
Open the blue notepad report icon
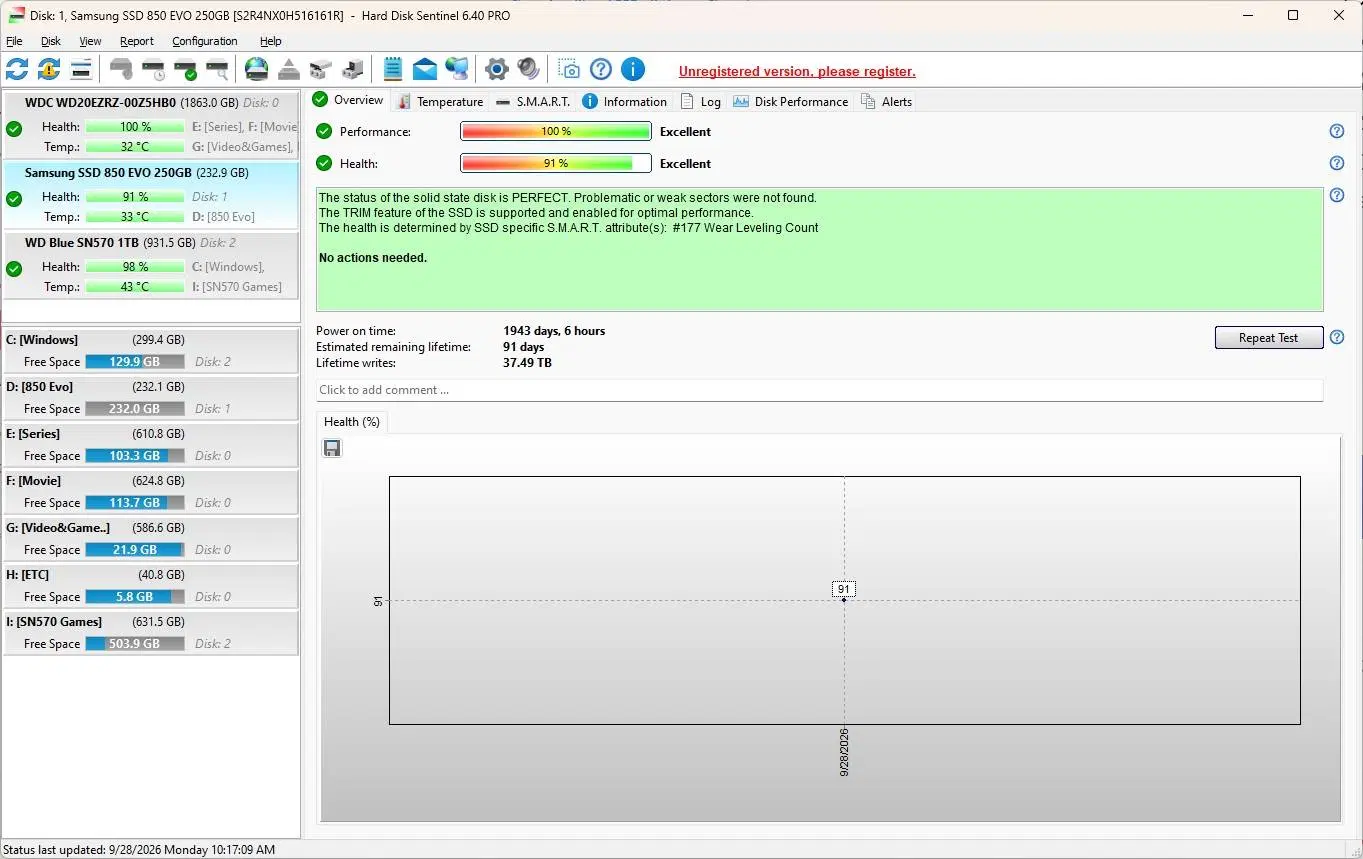tap(393, 69)
